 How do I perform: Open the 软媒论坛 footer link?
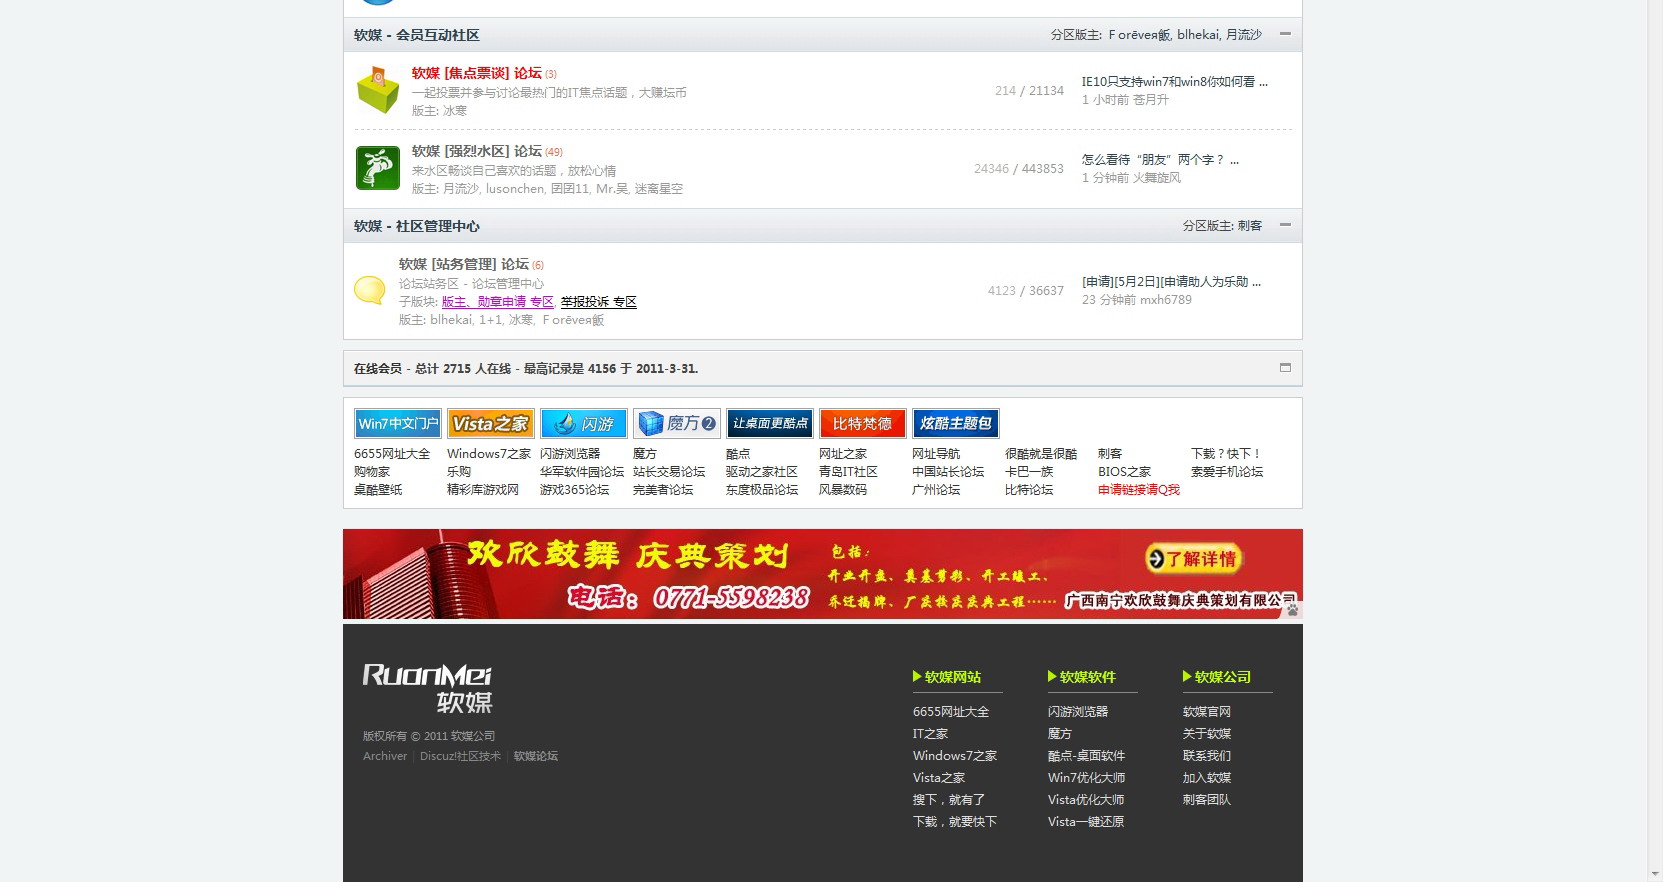(x=536, y=756)
